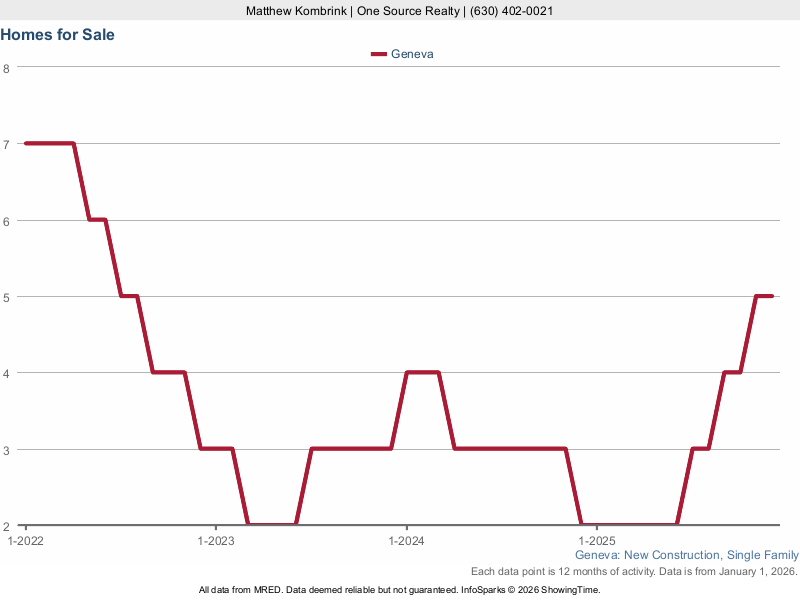Click the 12 months of activity note
The image size is (800, 600).
pyautogui.click(x=632, y=571)
